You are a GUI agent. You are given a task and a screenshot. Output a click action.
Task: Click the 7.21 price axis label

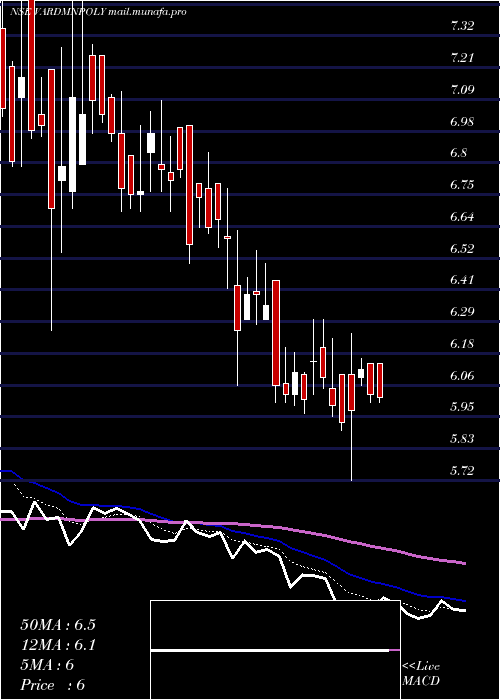462,58
